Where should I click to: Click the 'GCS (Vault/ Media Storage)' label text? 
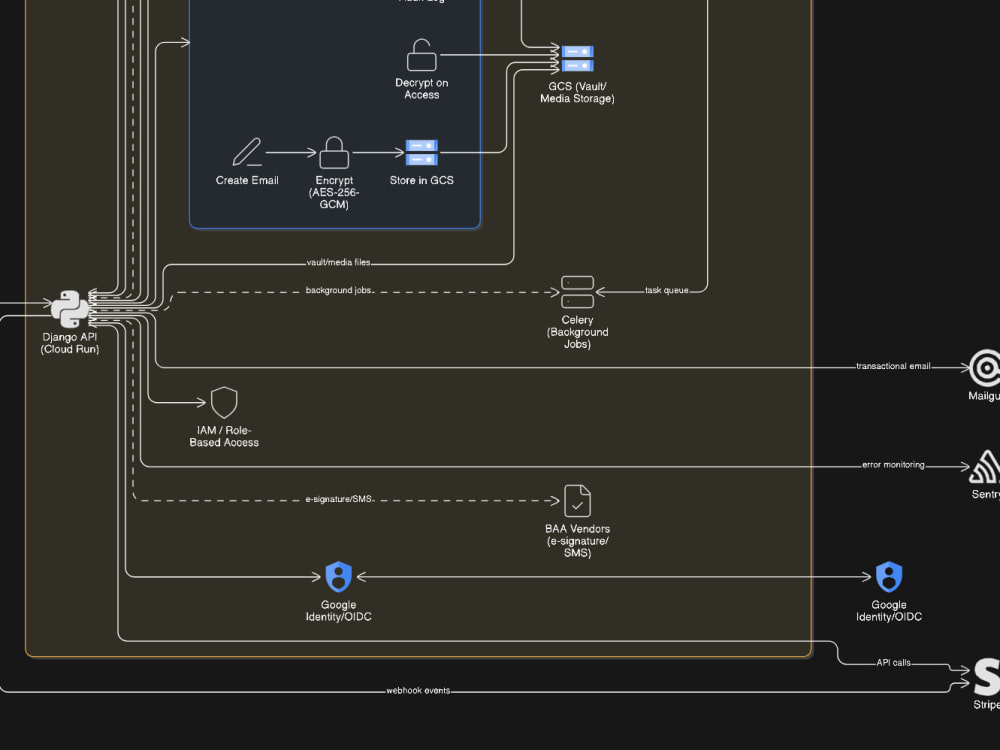(x=577, y=92)
